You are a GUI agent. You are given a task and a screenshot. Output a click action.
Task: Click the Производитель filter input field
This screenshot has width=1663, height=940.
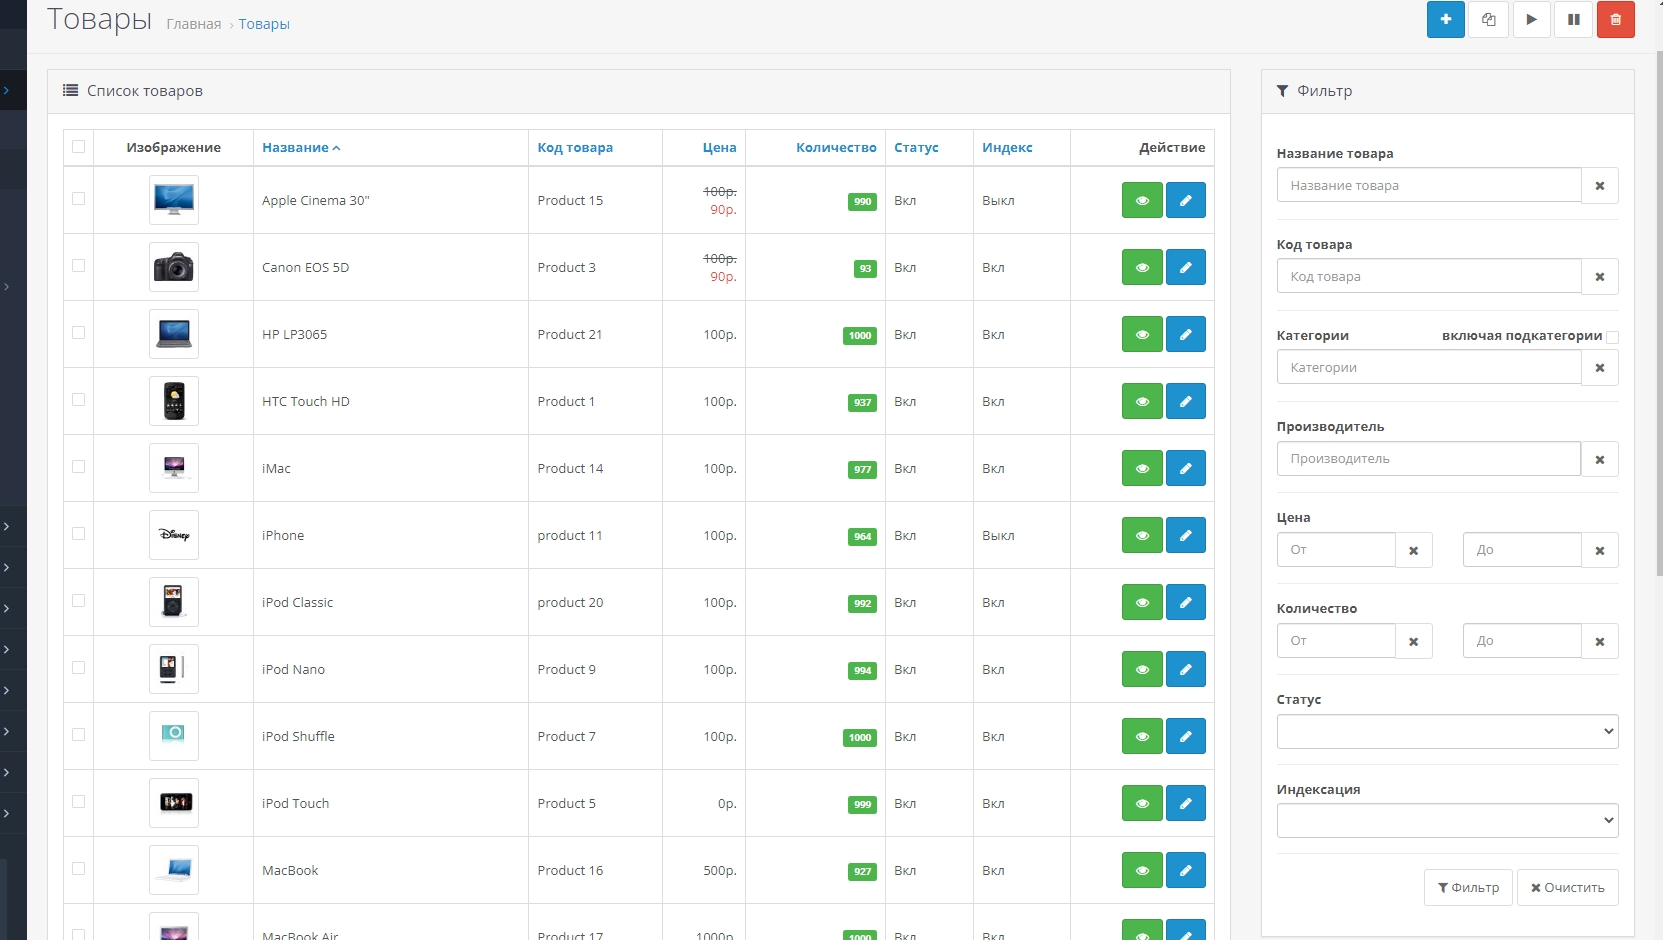point(1428,459)
